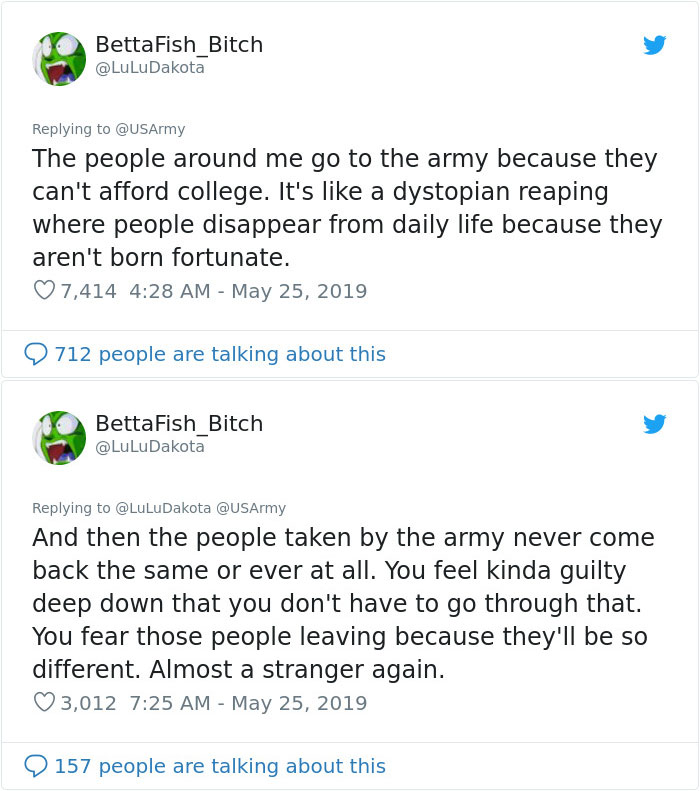Click the BettaFish_Bitch name on the 3,012-like tweet
This screenshot has width=700, height=791.
179,423
